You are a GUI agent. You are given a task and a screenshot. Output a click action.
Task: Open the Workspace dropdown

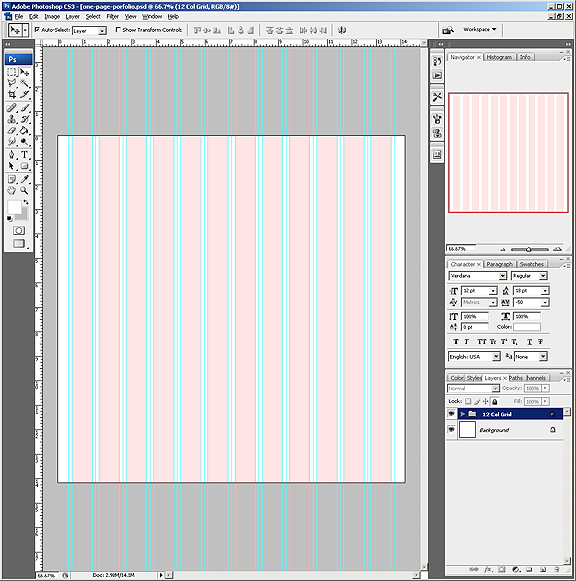480,29
